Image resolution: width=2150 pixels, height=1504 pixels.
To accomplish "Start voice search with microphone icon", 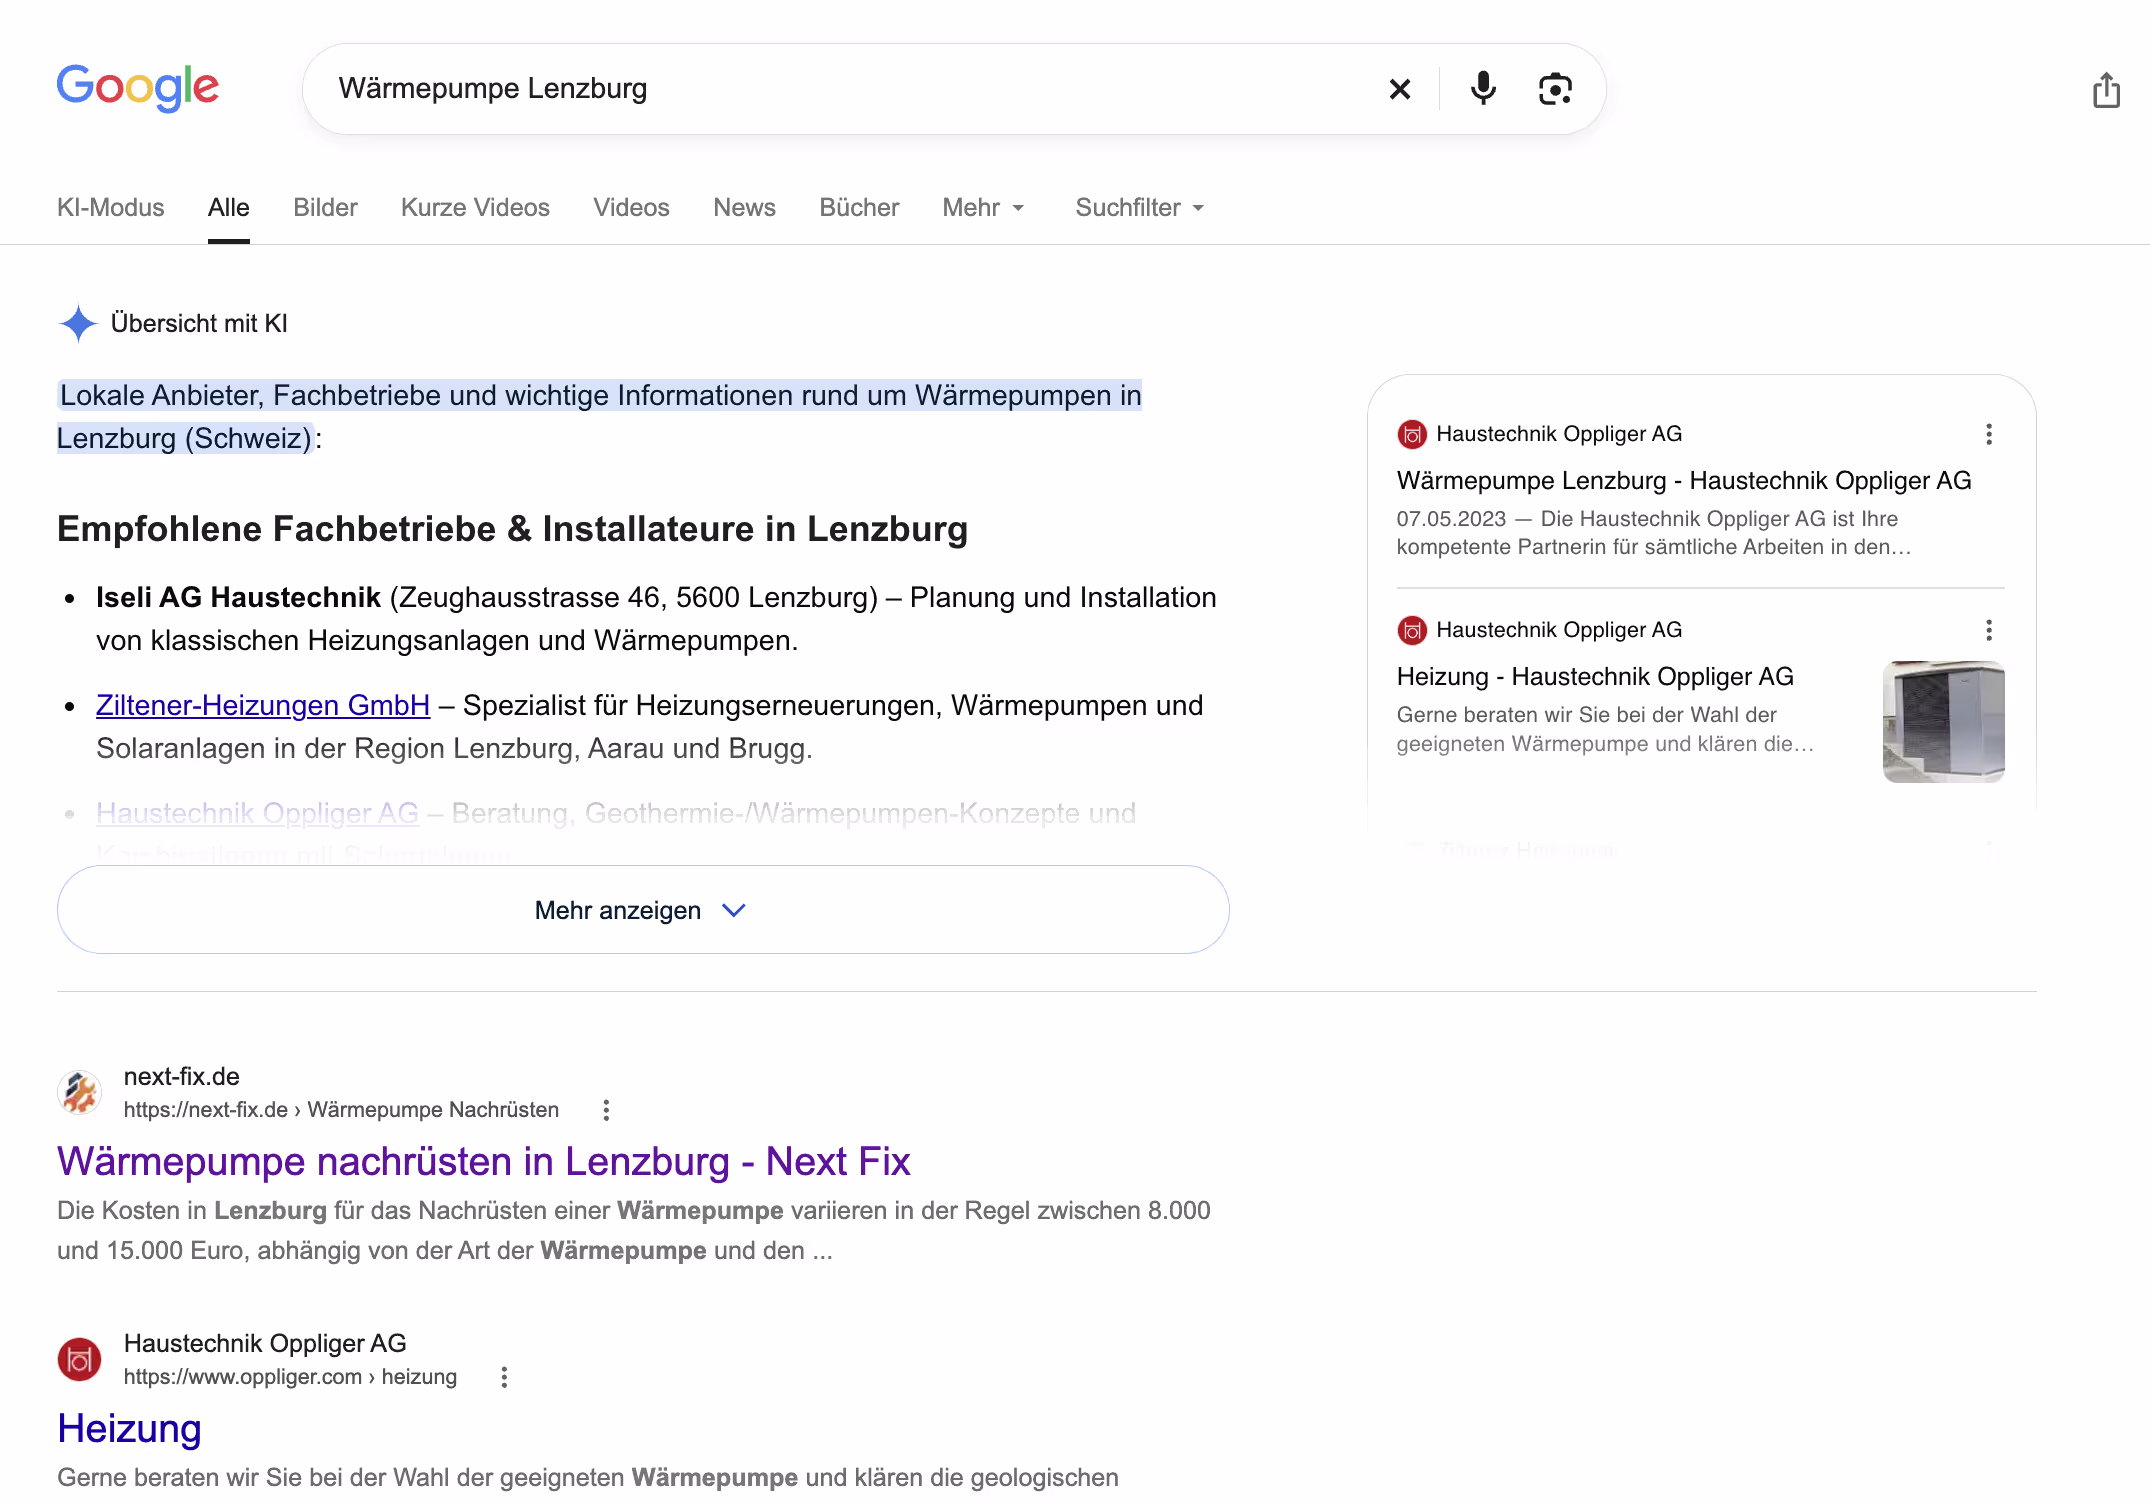I will point(1483,89).
